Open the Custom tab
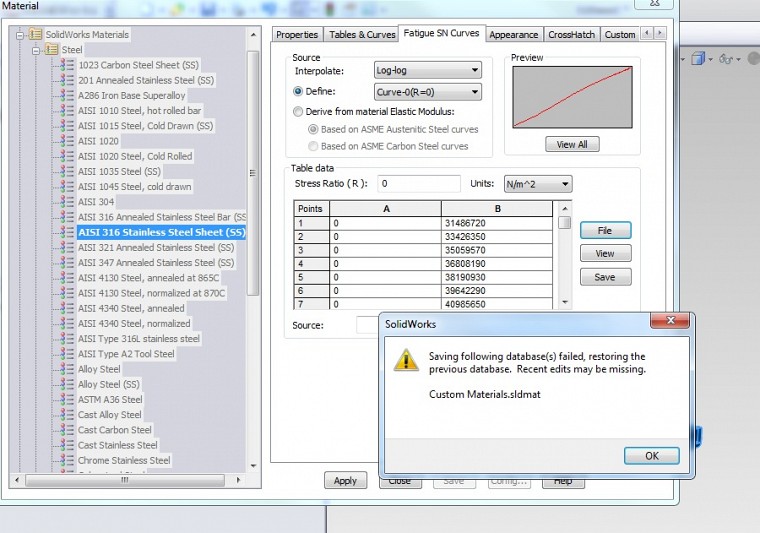The width and height of the screenshot is (760, 533). pos(620,34)
